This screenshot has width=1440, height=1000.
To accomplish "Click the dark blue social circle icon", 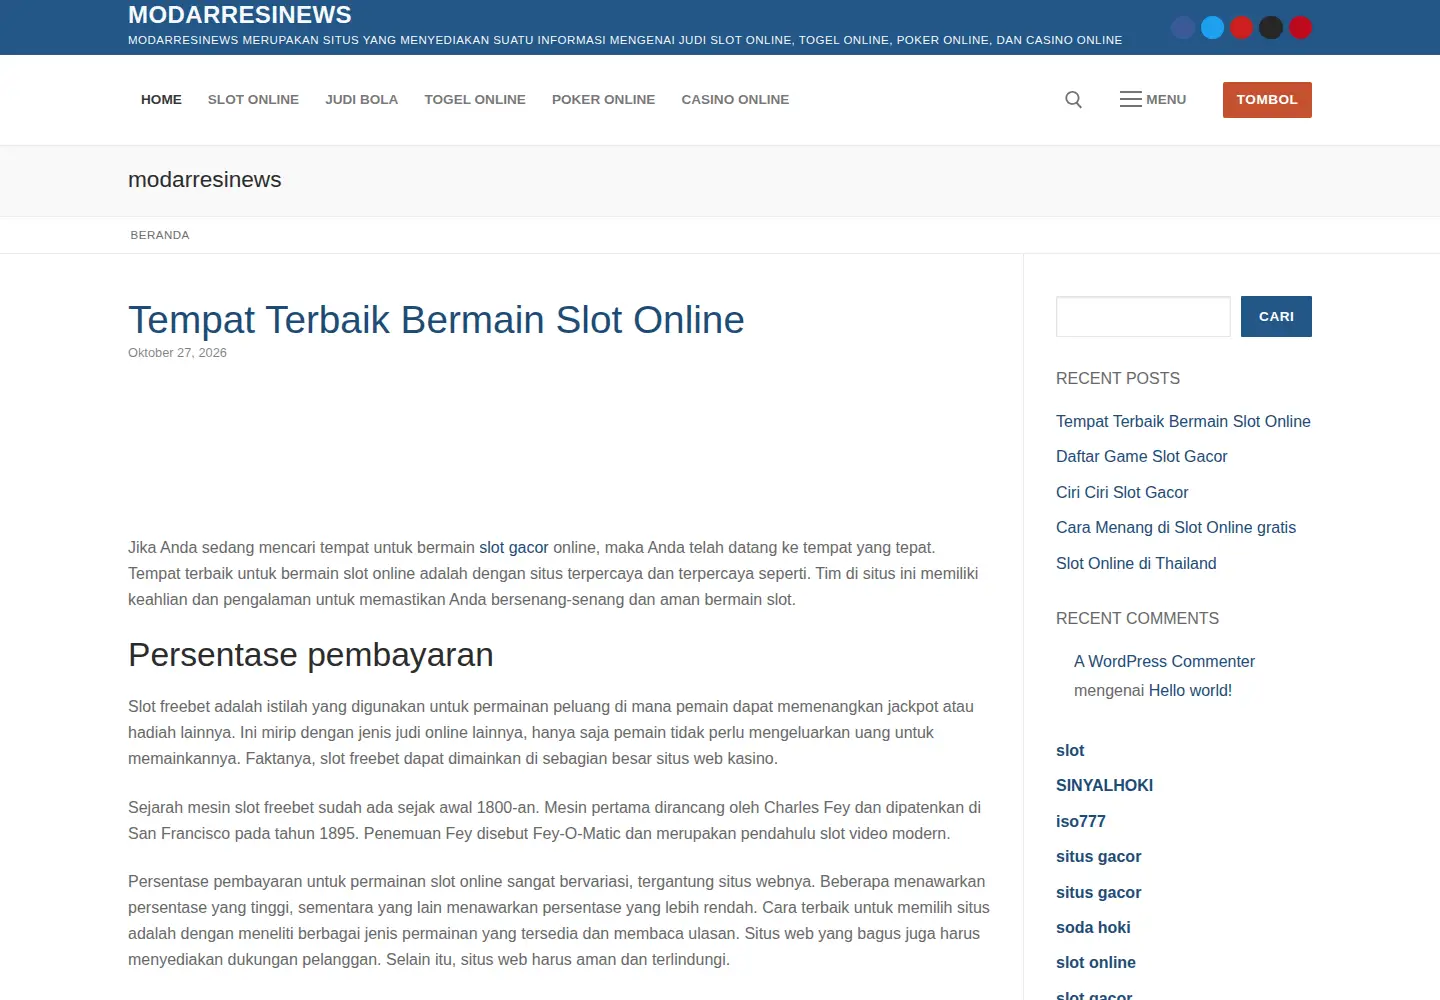I will (x=1183, y=28).
